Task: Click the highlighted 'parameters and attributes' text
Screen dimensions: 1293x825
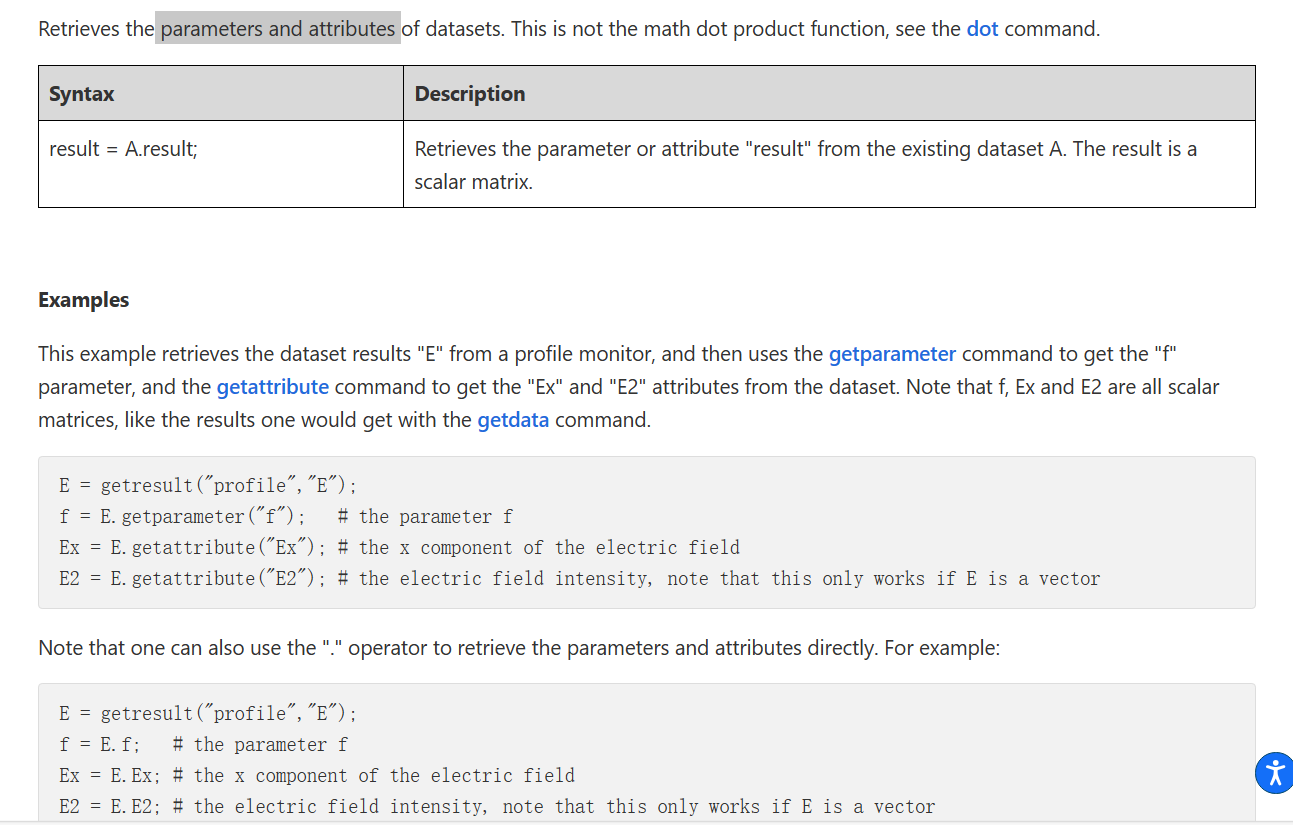Action: click(278, 29)
